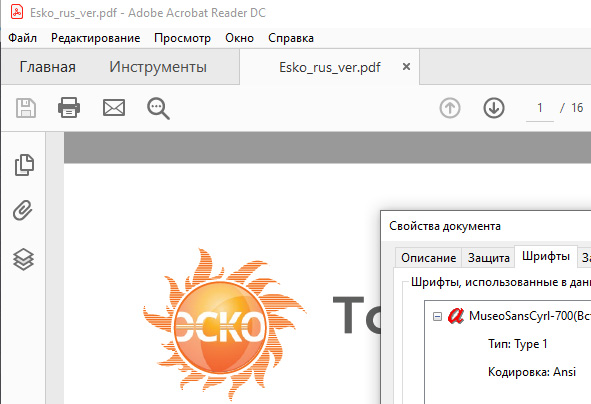Click the current page number field
The image size is (591, 404).
tap(540, 109)
